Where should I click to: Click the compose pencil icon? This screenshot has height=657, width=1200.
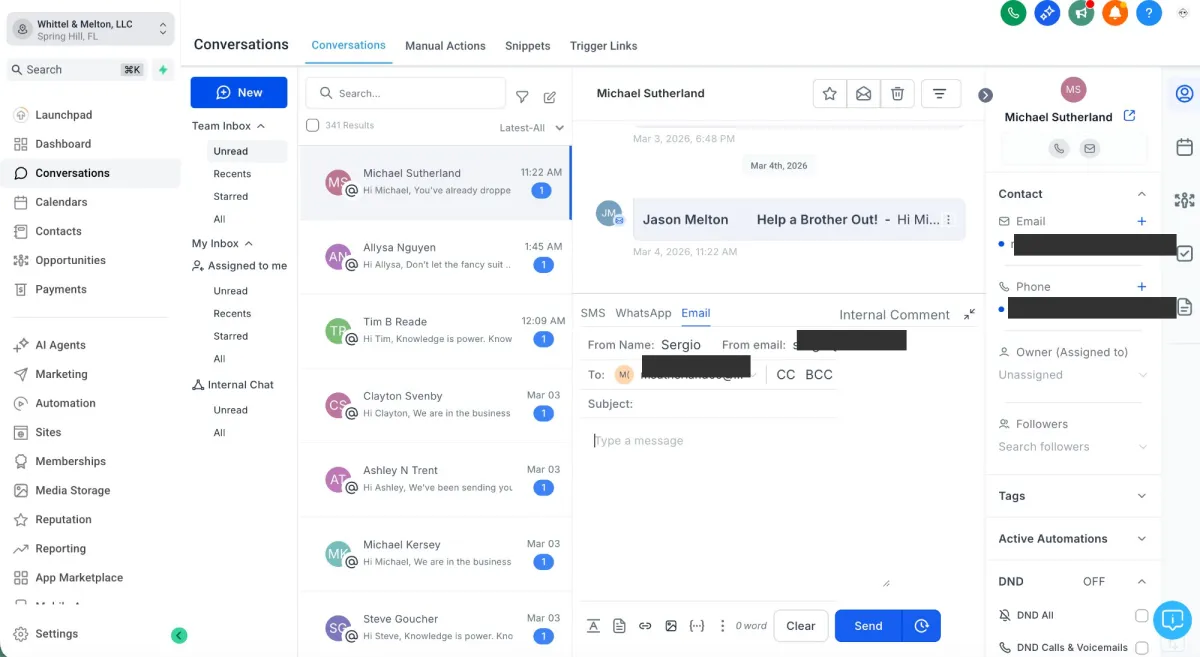click(549, 97)
